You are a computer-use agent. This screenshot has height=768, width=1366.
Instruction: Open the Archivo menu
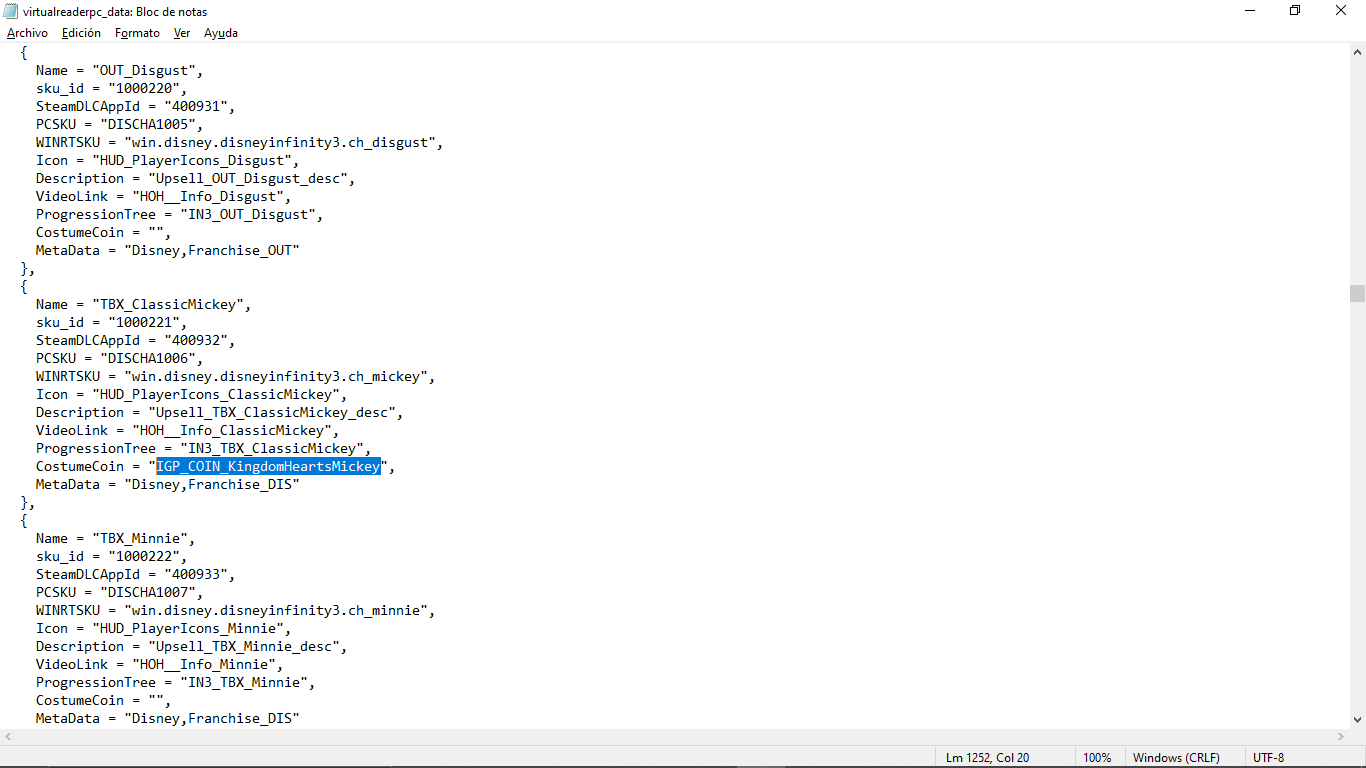coord(27,33)
